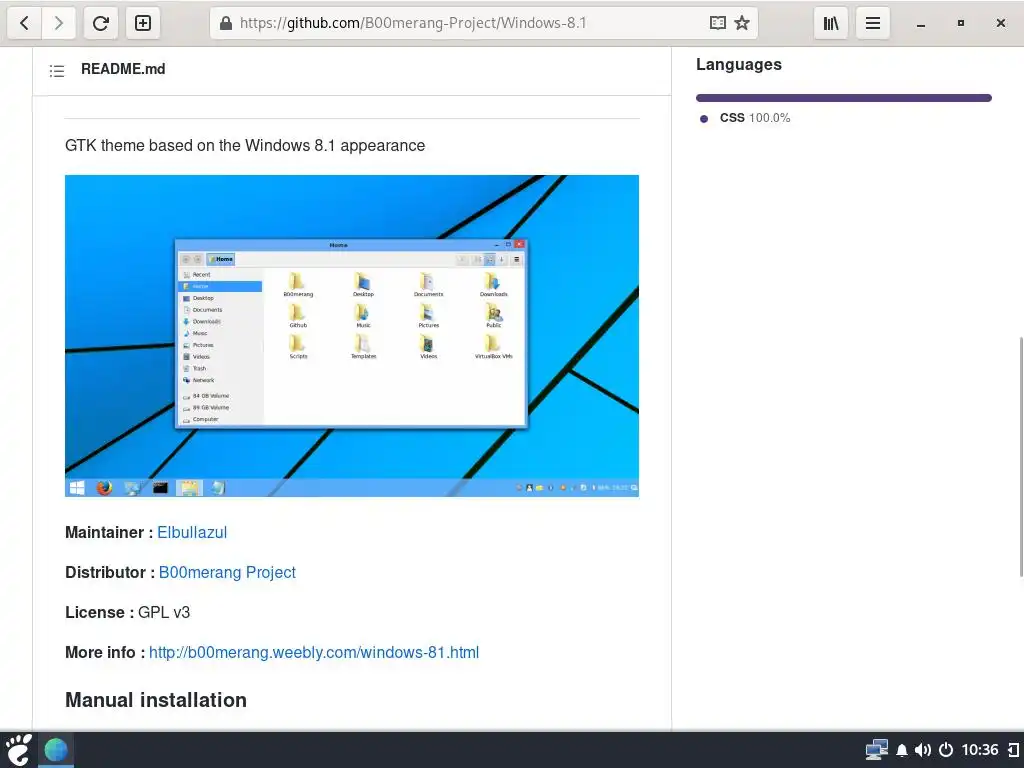Click the README.md file heading
This screenshot has width=1024, height=768.
[x=123, y=69]
